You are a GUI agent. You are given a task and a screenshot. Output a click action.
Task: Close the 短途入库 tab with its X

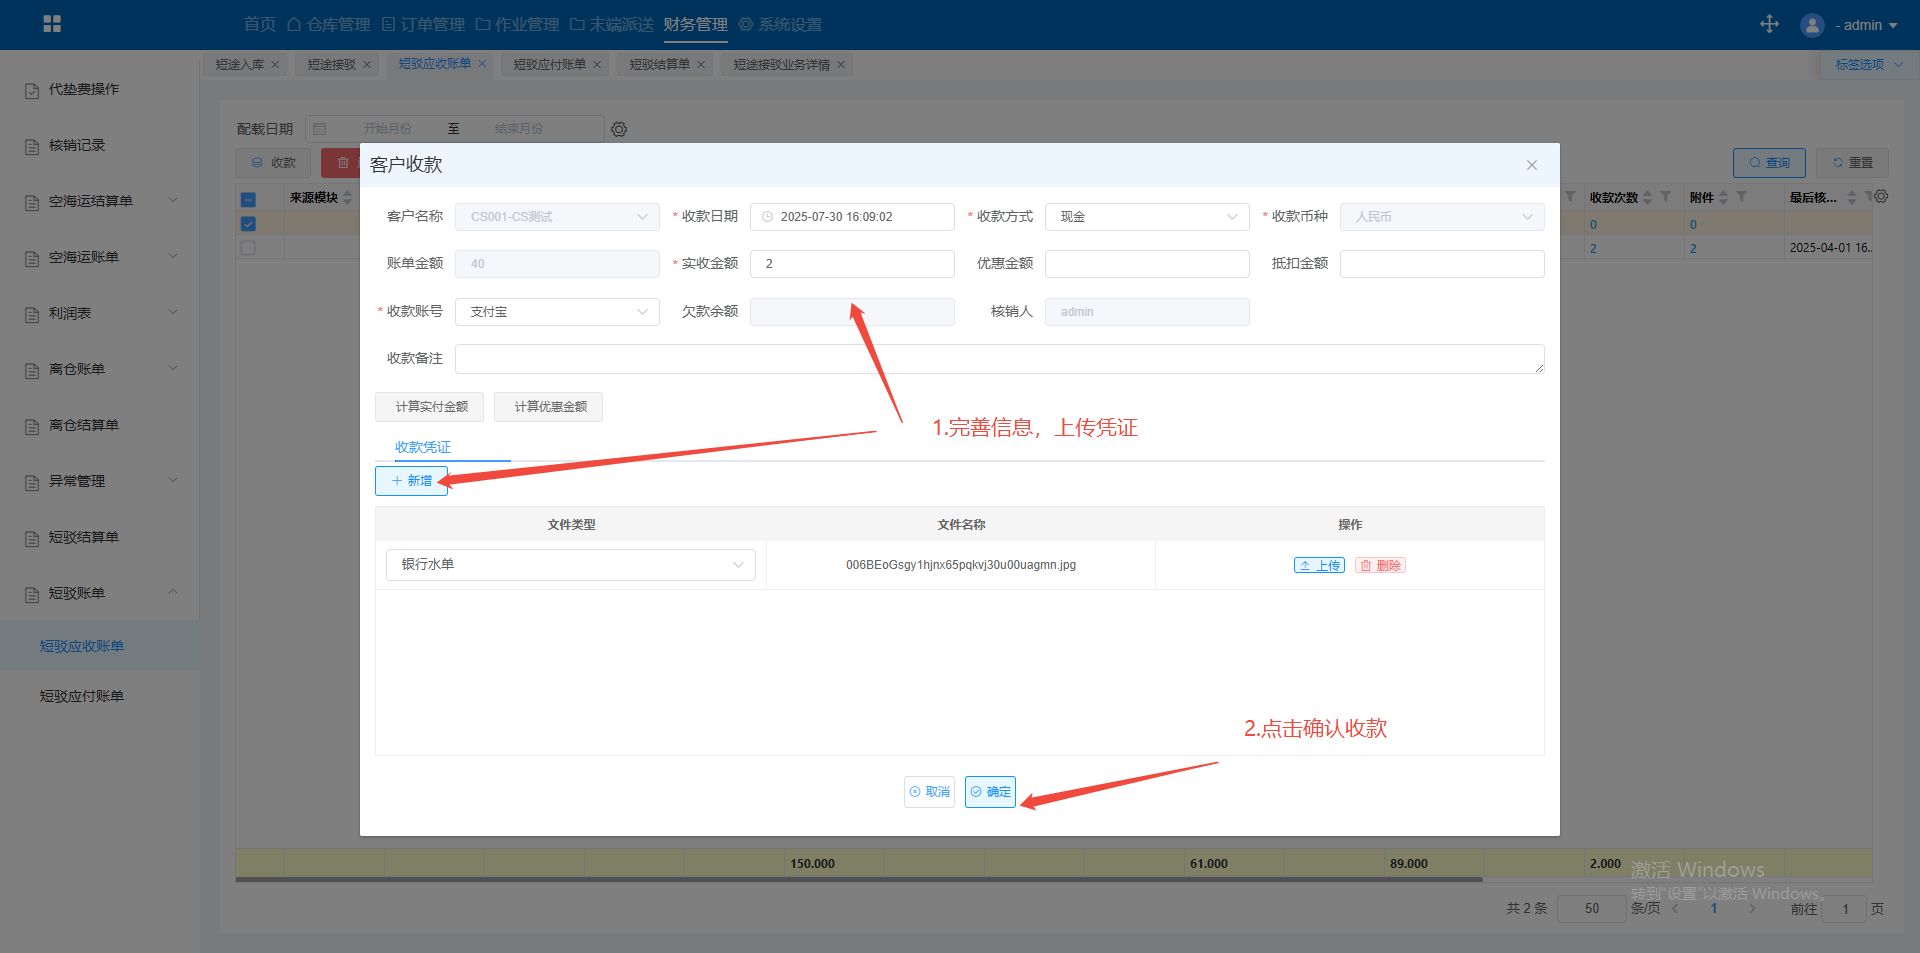pyautogui.click(x=275, y=65)
